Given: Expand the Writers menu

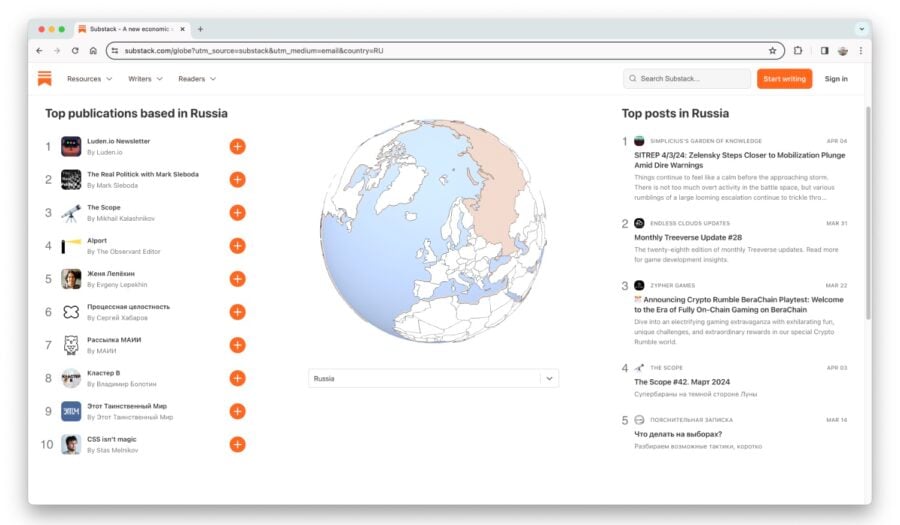Looking at the screenshot, I should pyautogui.click(x=145, y=79).
